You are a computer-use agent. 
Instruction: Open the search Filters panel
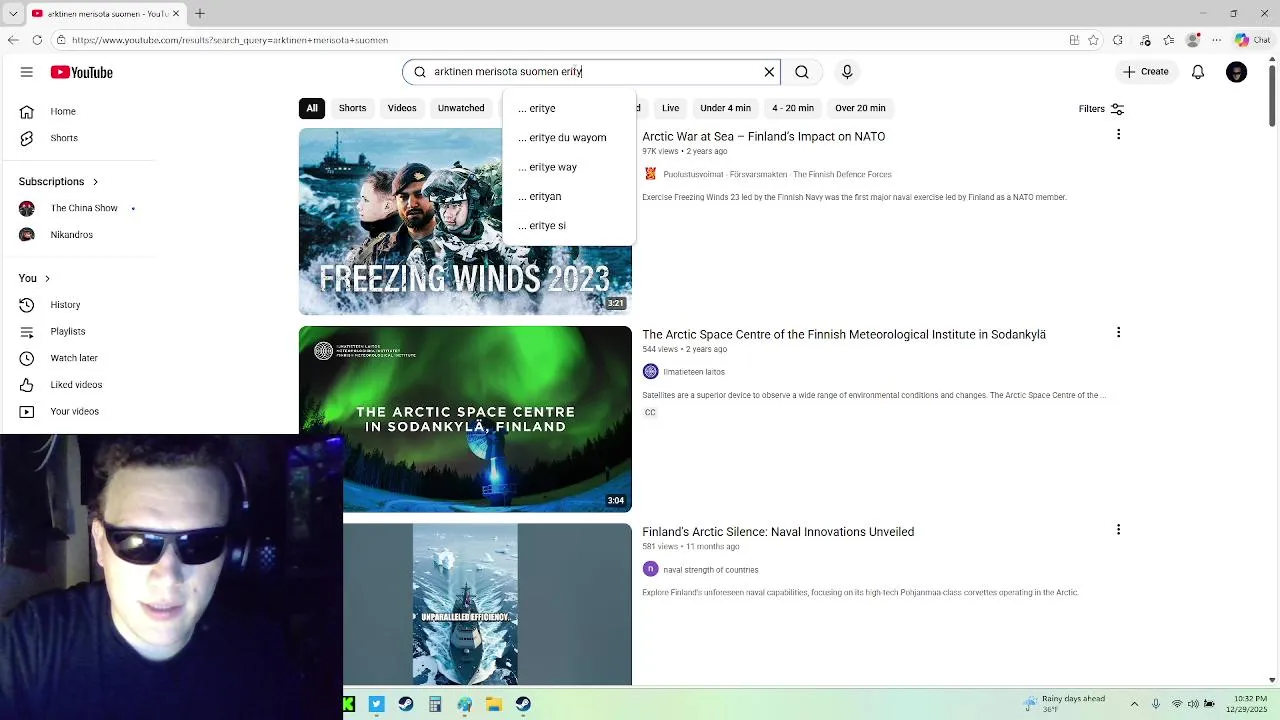pos(1101,108)
